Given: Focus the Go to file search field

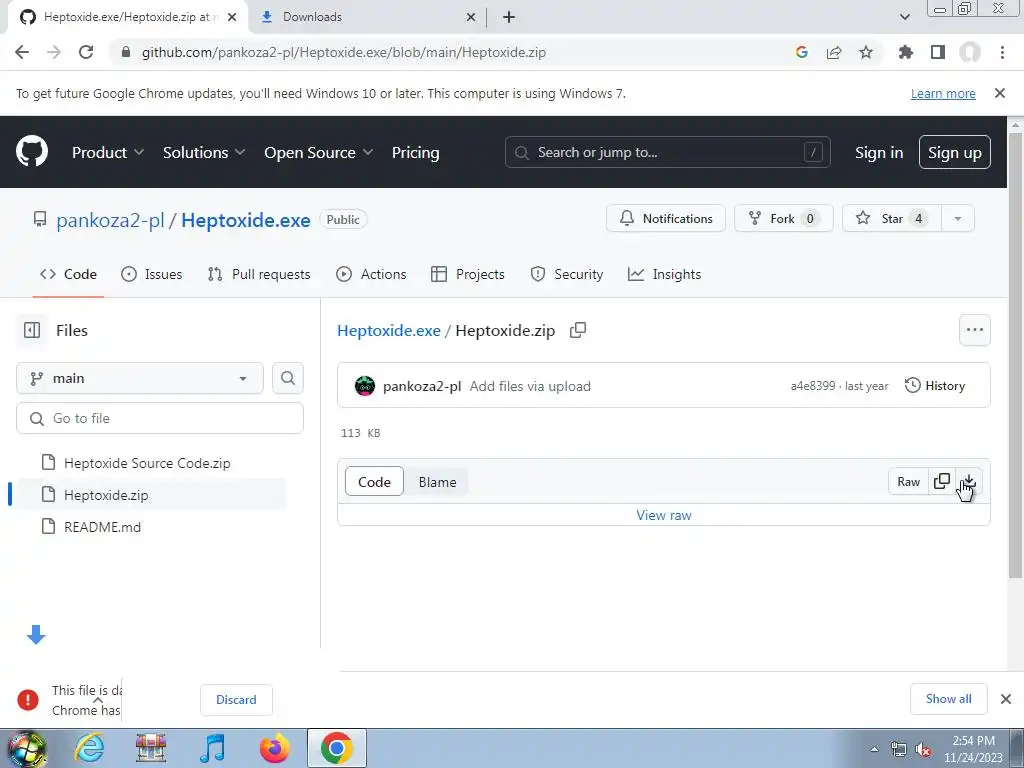Looking at the screenshot, I should coord(160,418).
